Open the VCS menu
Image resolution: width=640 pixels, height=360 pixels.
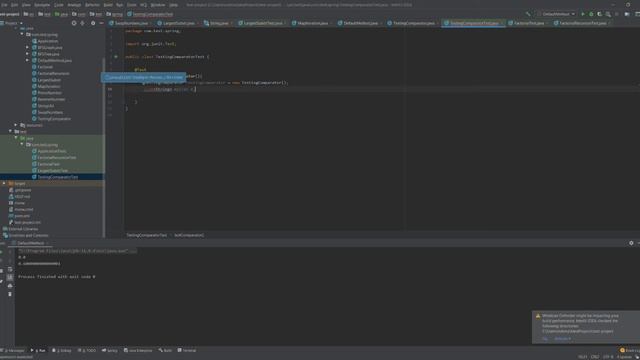(x=143, y=5)
